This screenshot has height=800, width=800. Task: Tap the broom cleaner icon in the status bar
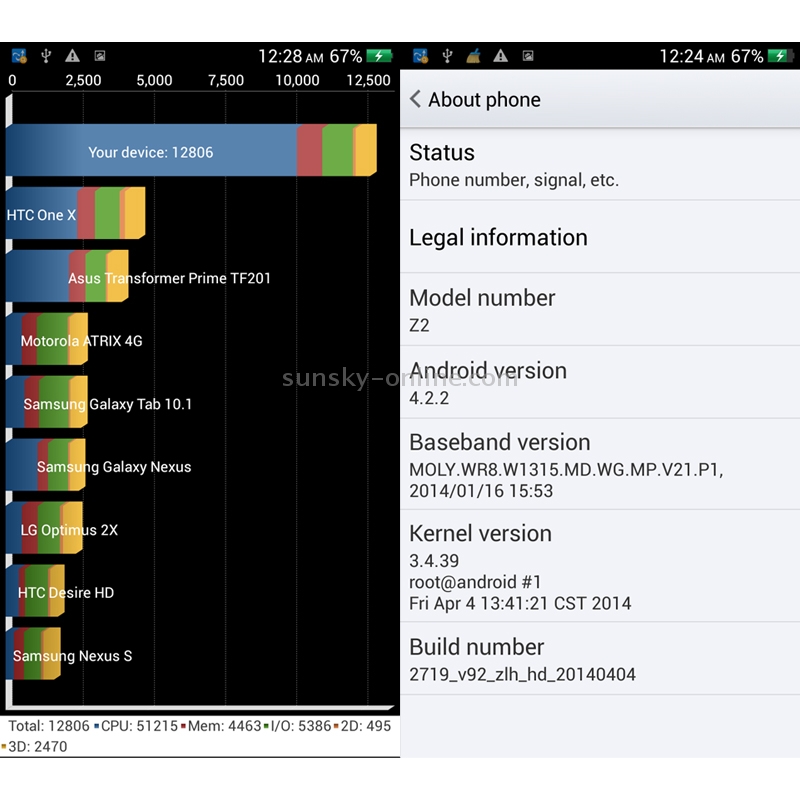tap(473, 56)
